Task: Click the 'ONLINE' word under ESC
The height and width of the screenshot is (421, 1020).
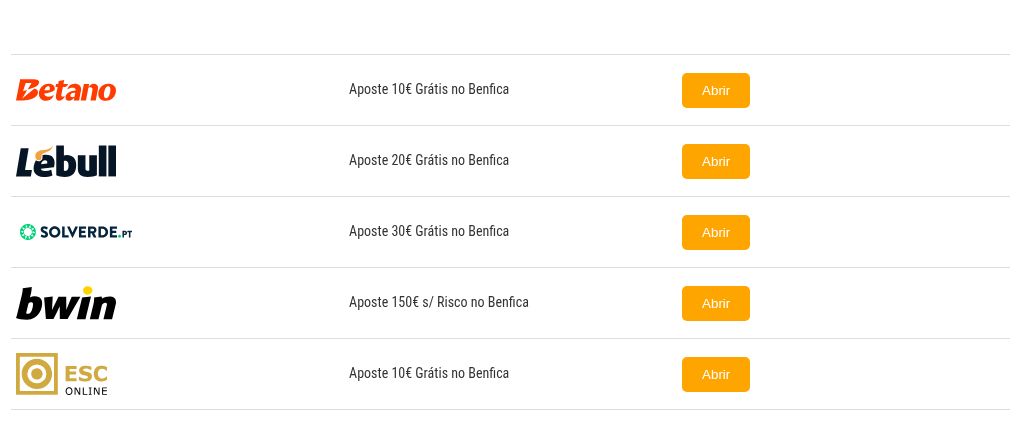Action: point(86,390)
